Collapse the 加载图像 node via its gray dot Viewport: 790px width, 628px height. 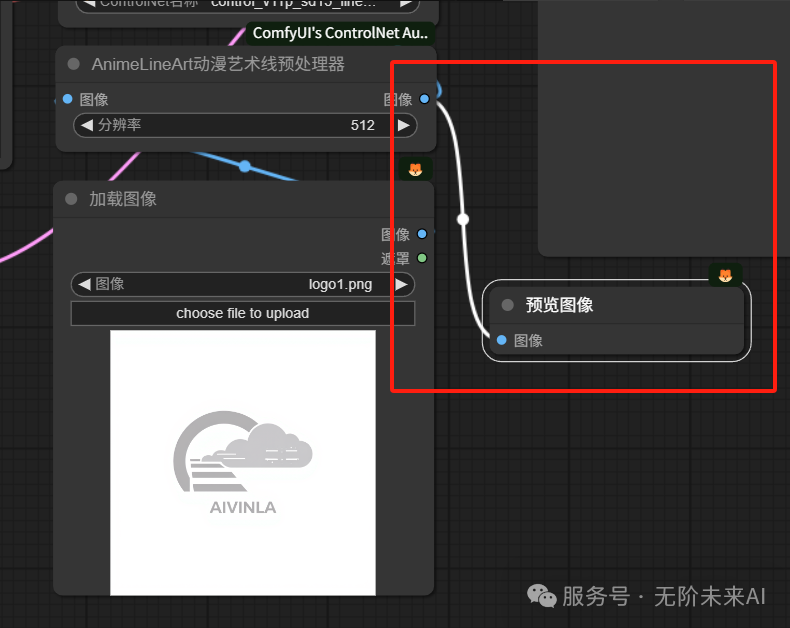coord(71,199)
